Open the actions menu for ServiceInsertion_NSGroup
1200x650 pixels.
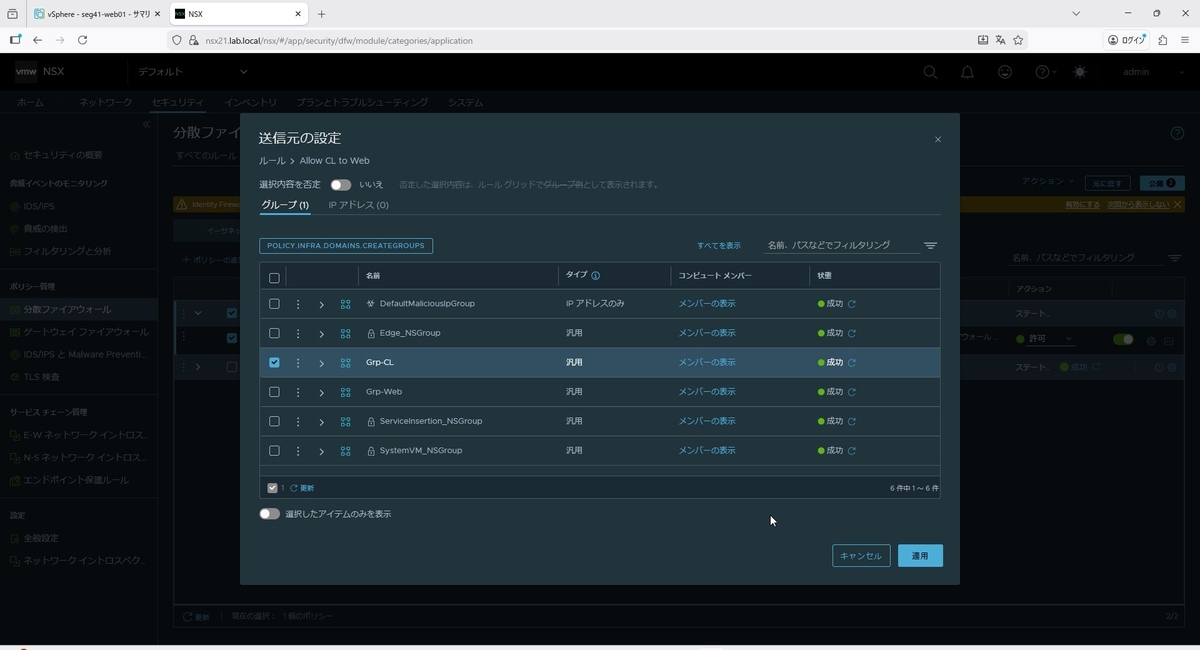pos(298,421)
